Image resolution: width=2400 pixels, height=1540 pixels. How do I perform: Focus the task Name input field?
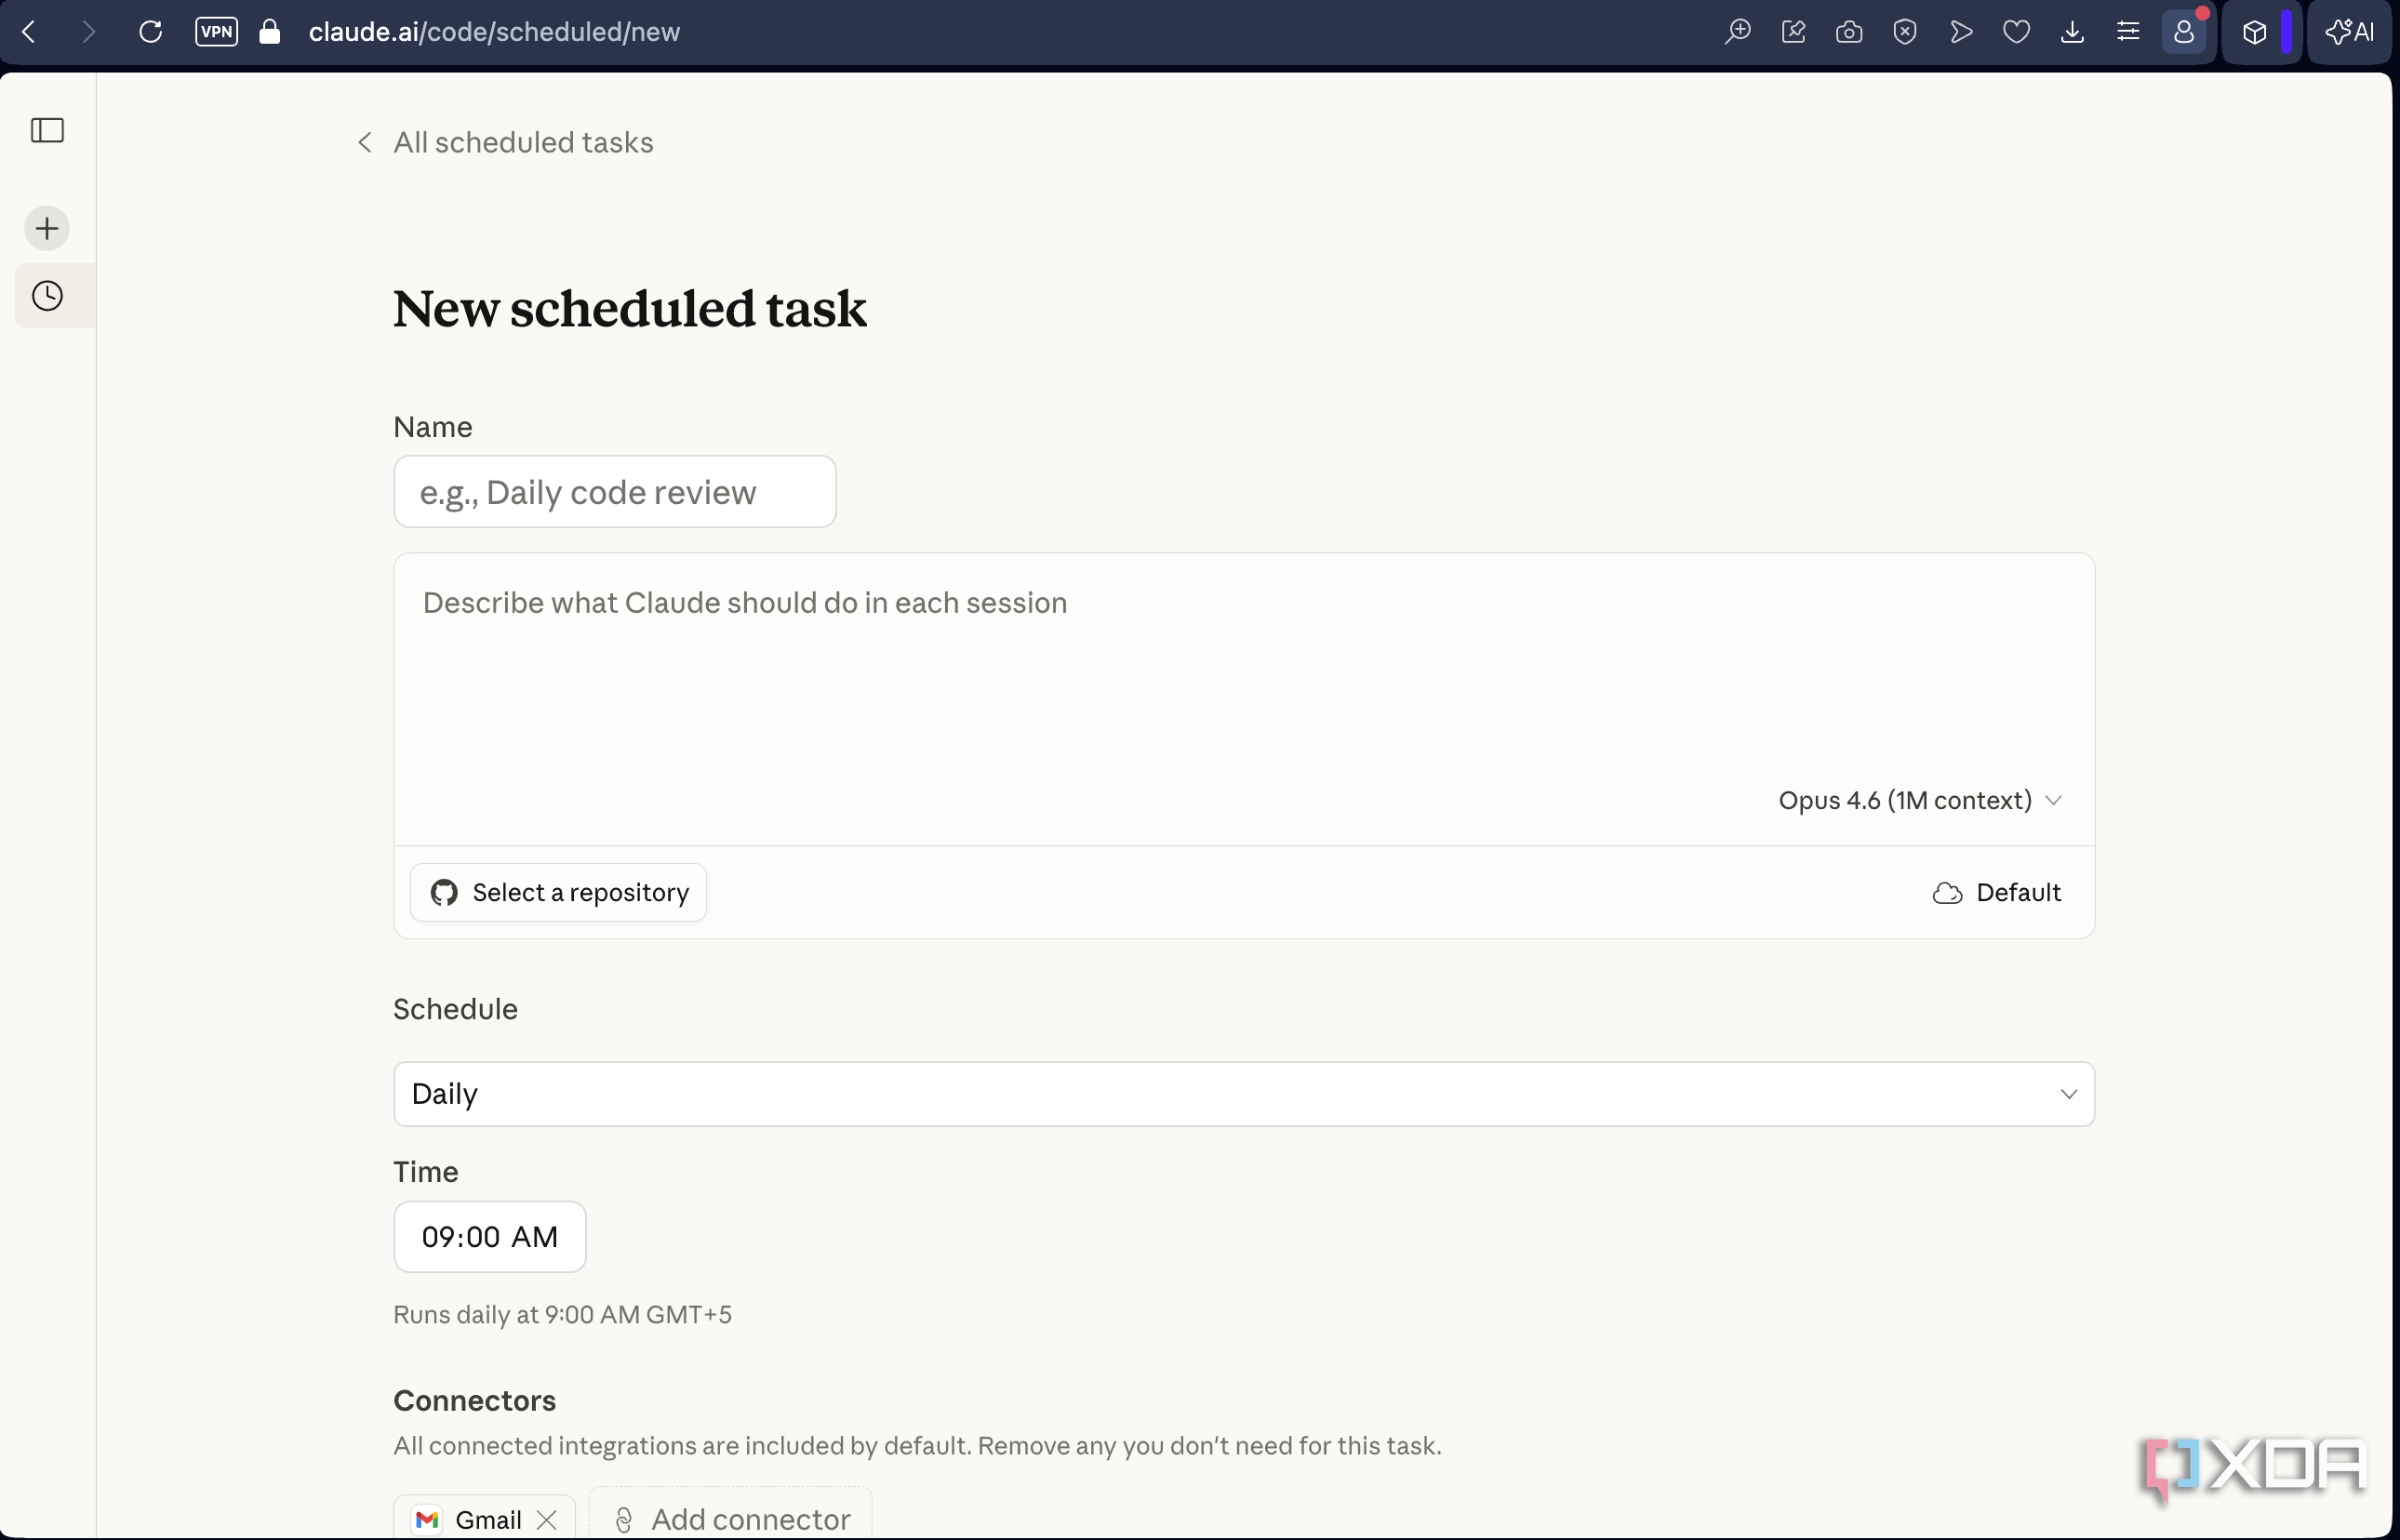pyautogui.click(x=615, y=492)
